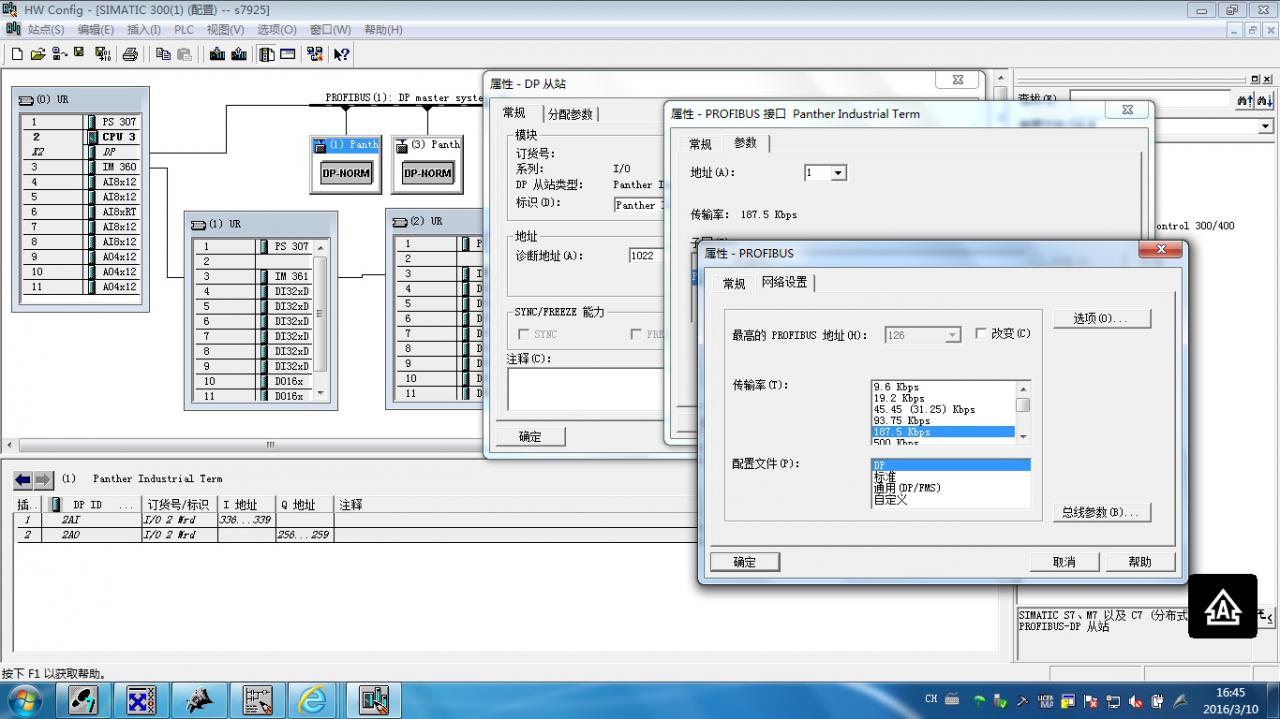This screenshot has width=1280, height=719.
Task: Click the transmission rate list's down scroll arrow
Action: click(1023, 436)
